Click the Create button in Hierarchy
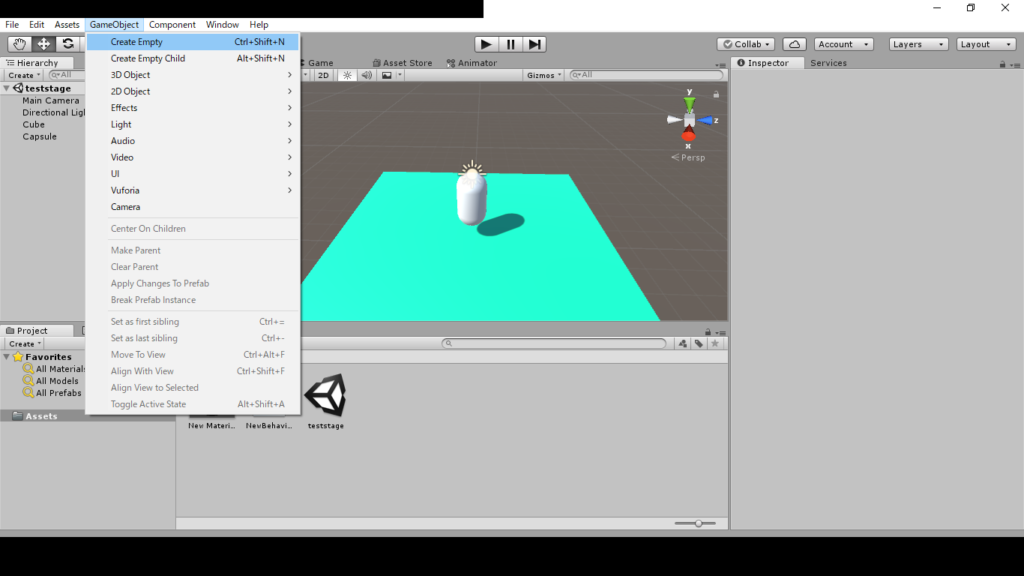This screenshot has width=1024, height=576. pyautogui.click(x=22, y=75)
